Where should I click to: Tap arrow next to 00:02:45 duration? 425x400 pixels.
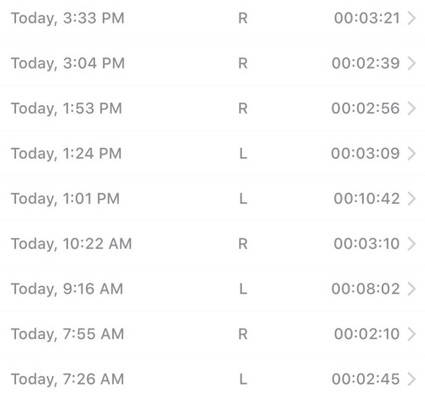click(x=412, y=379)
